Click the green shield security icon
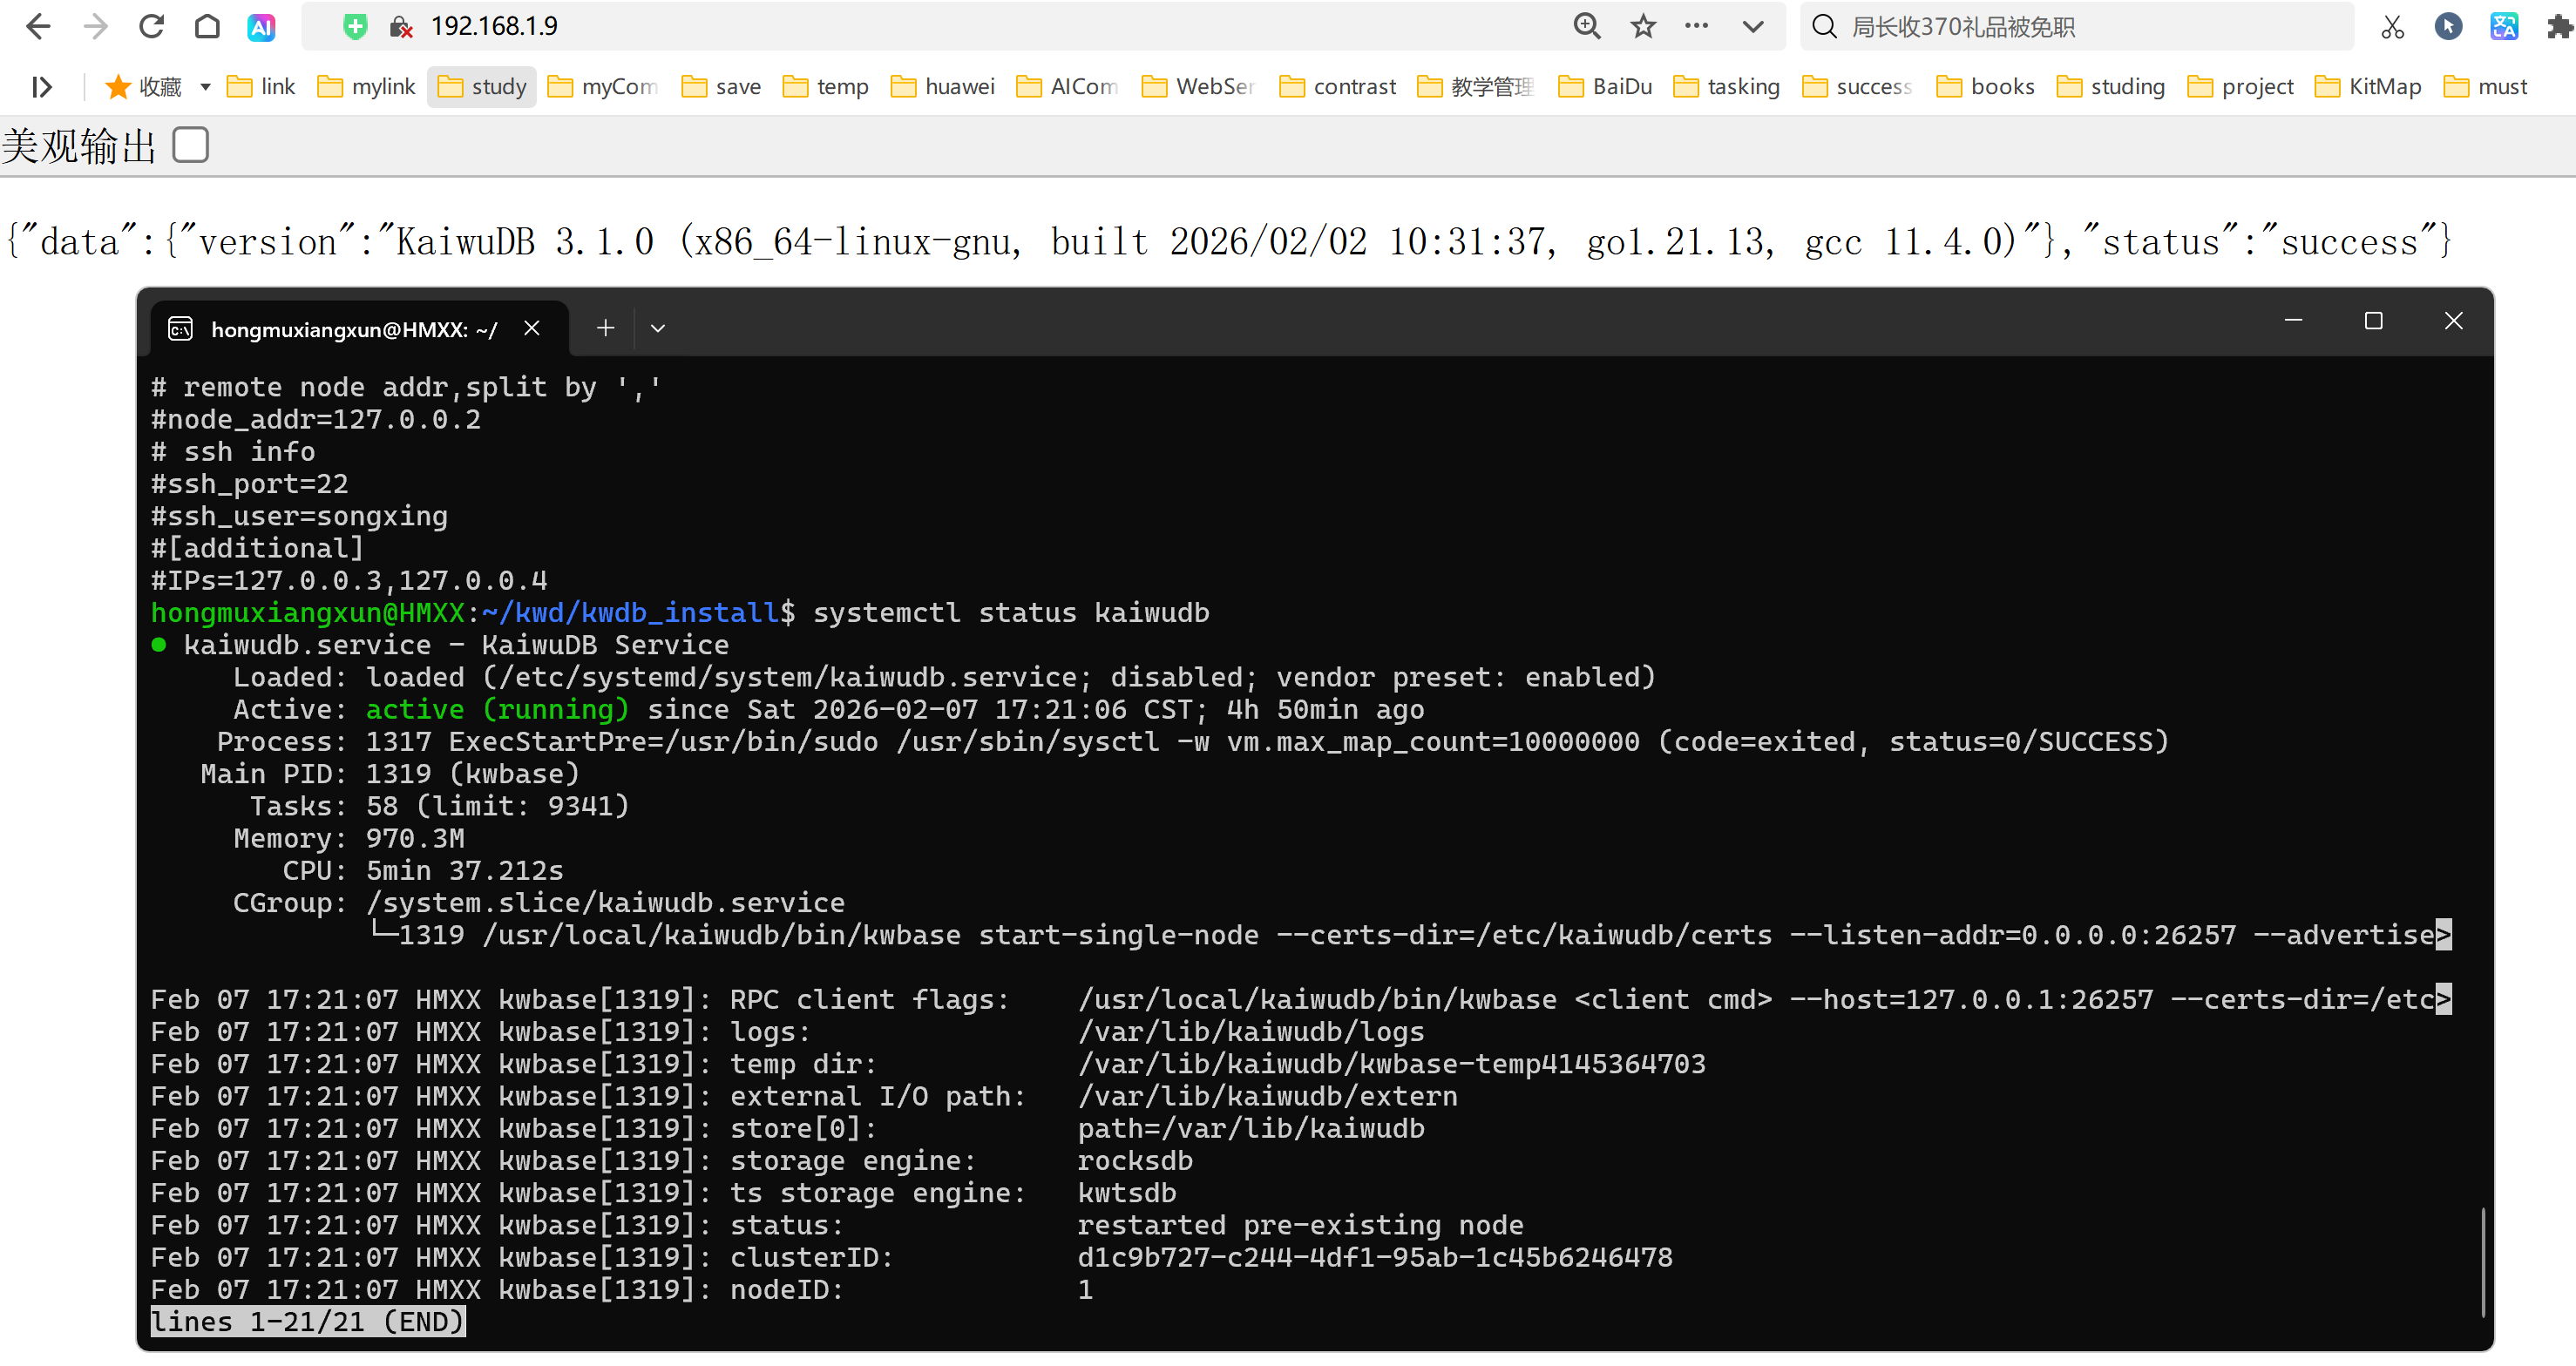This screenshot has height=1366, width=2576. click(355, 27)
